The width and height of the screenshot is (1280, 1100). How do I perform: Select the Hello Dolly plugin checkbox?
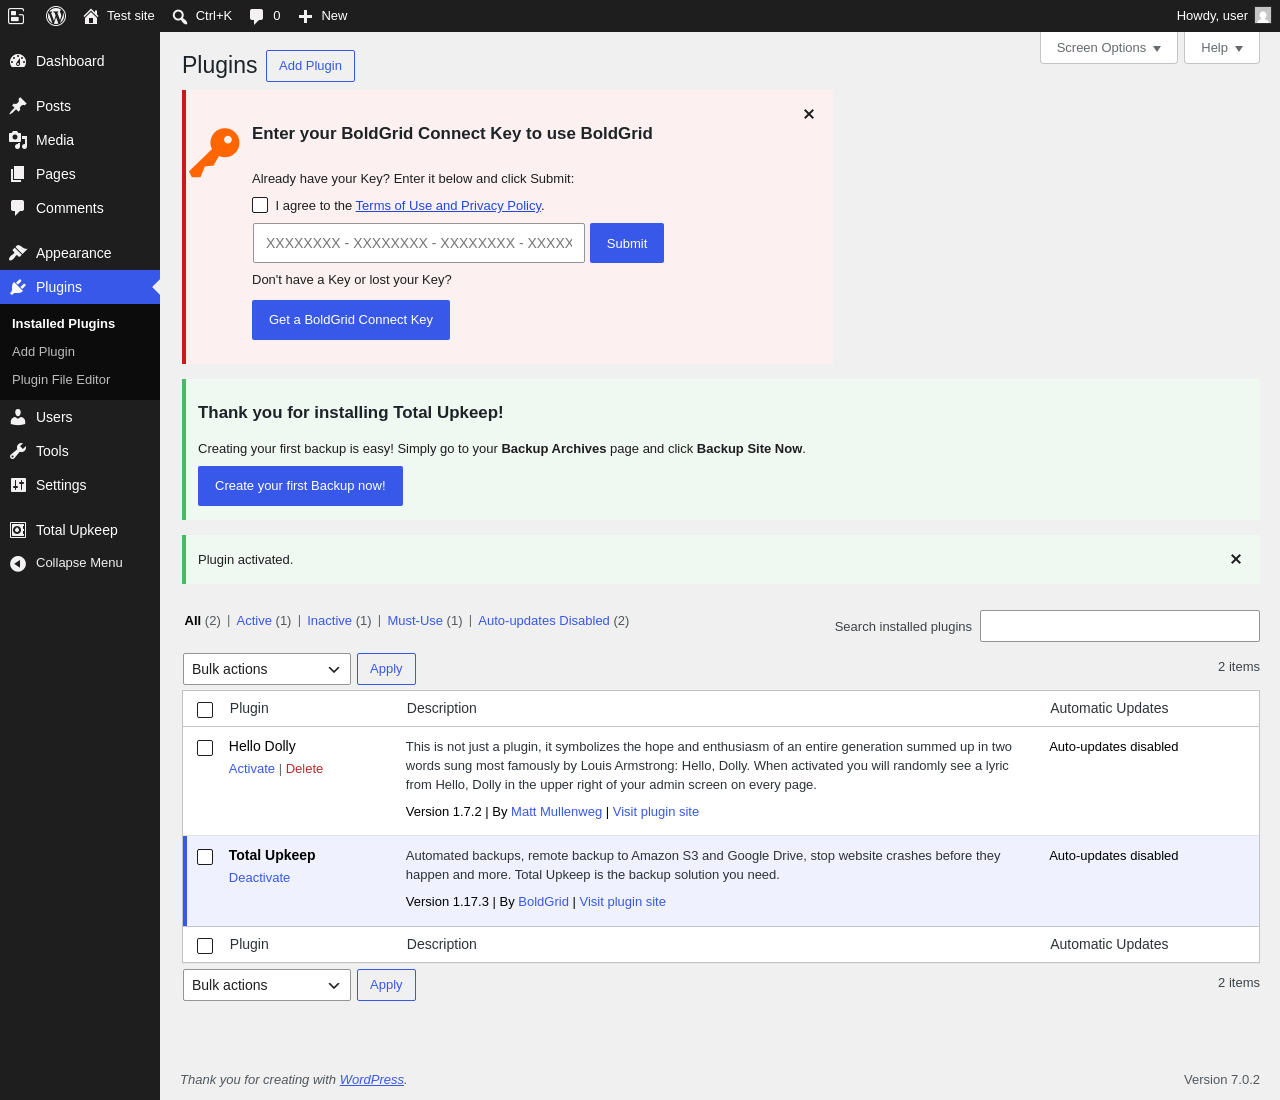click(x=205, y=748)
